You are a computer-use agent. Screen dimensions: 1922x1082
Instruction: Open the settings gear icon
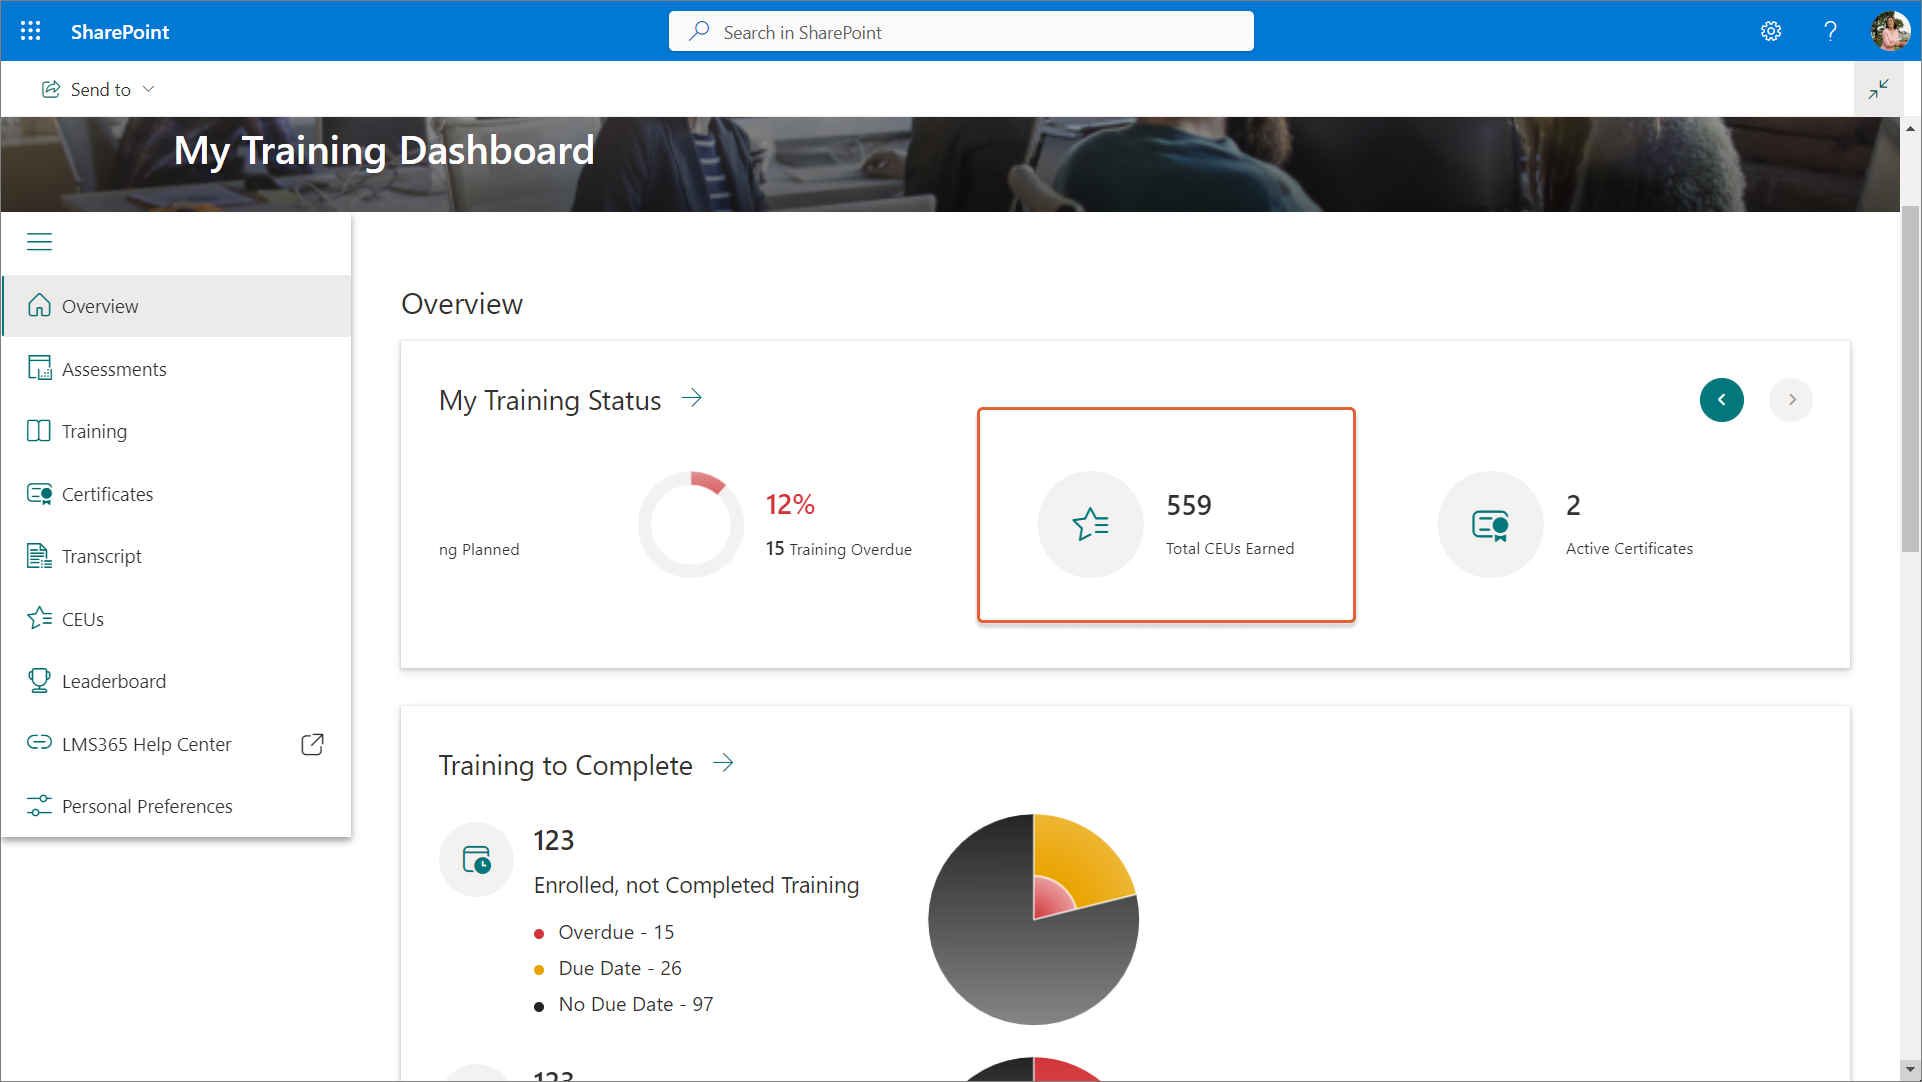(x=1771, y=31)
